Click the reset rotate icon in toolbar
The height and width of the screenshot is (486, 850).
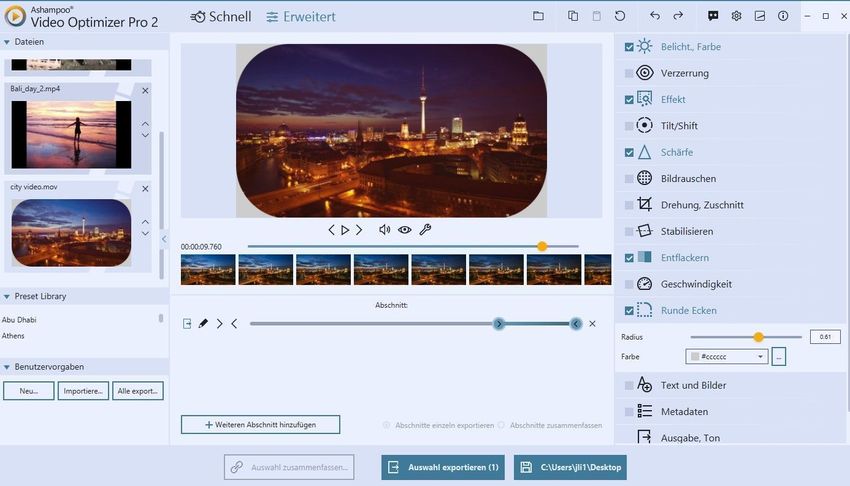point(620,16)
